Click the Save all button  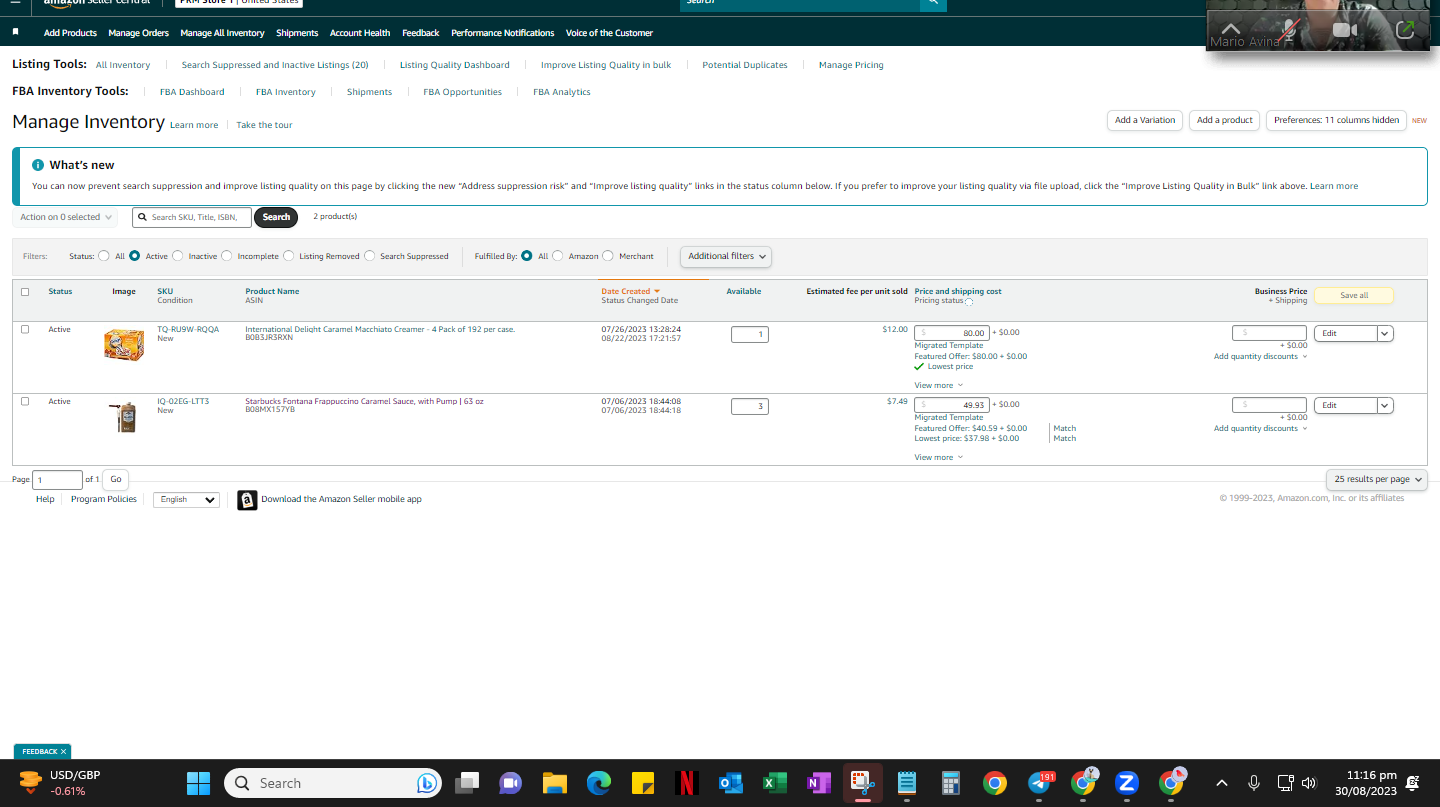[1354, 296]
